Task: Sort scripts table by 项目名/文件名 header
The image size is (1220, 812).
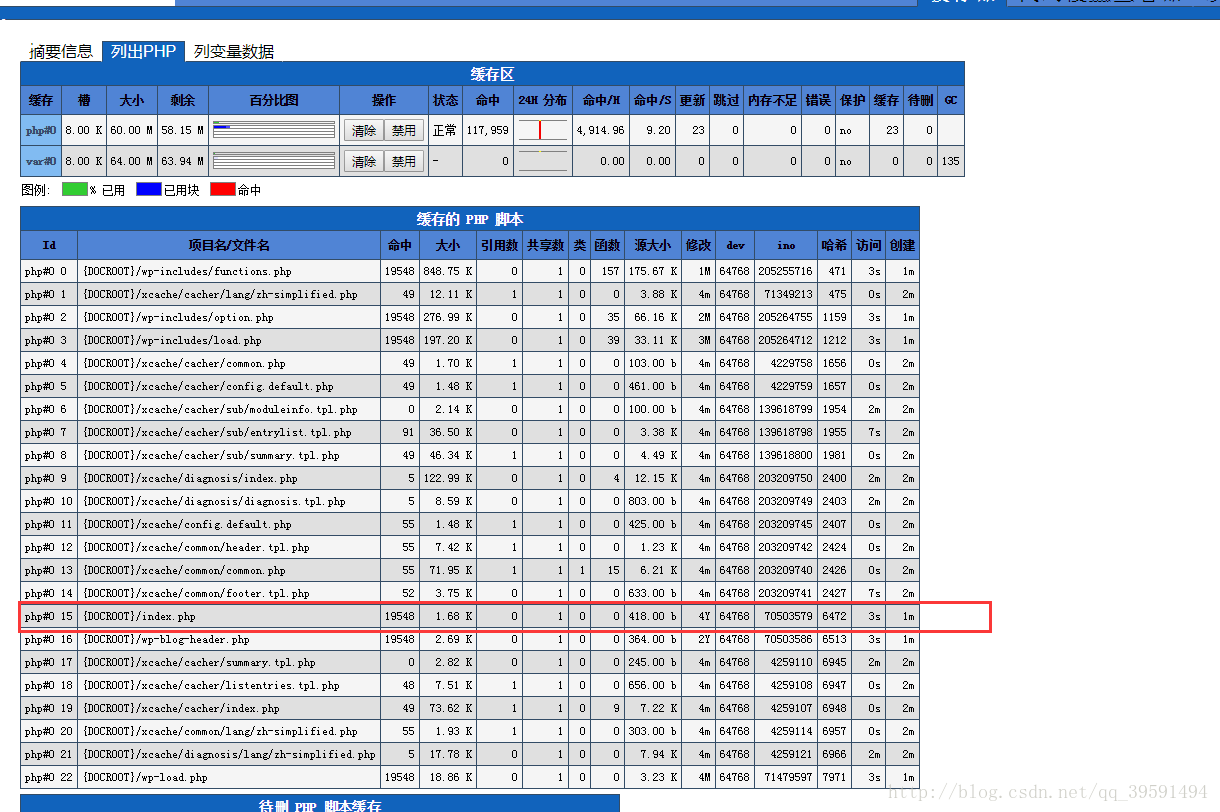Action: point(229,245)
